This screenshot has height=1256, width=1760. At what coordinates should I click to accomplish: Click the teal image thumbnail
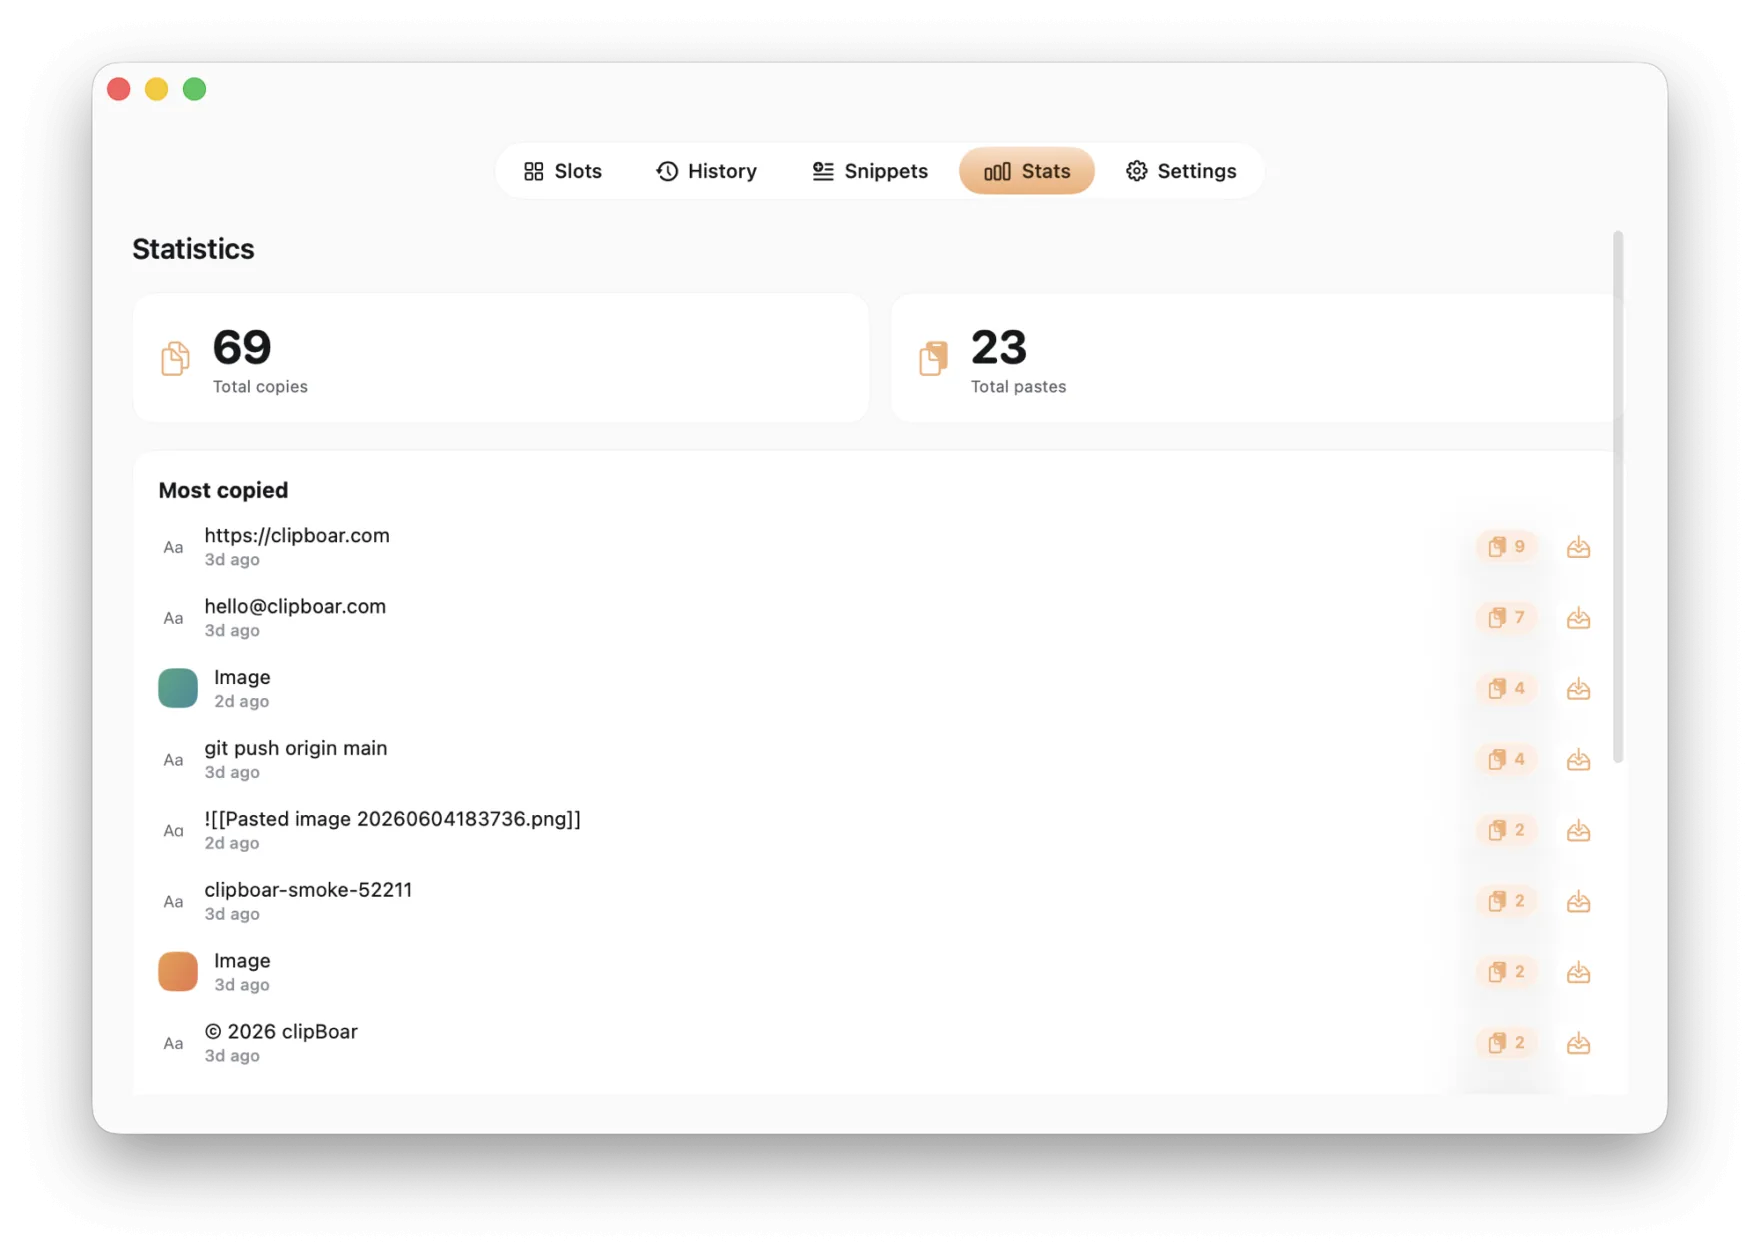tap(178, 688)
